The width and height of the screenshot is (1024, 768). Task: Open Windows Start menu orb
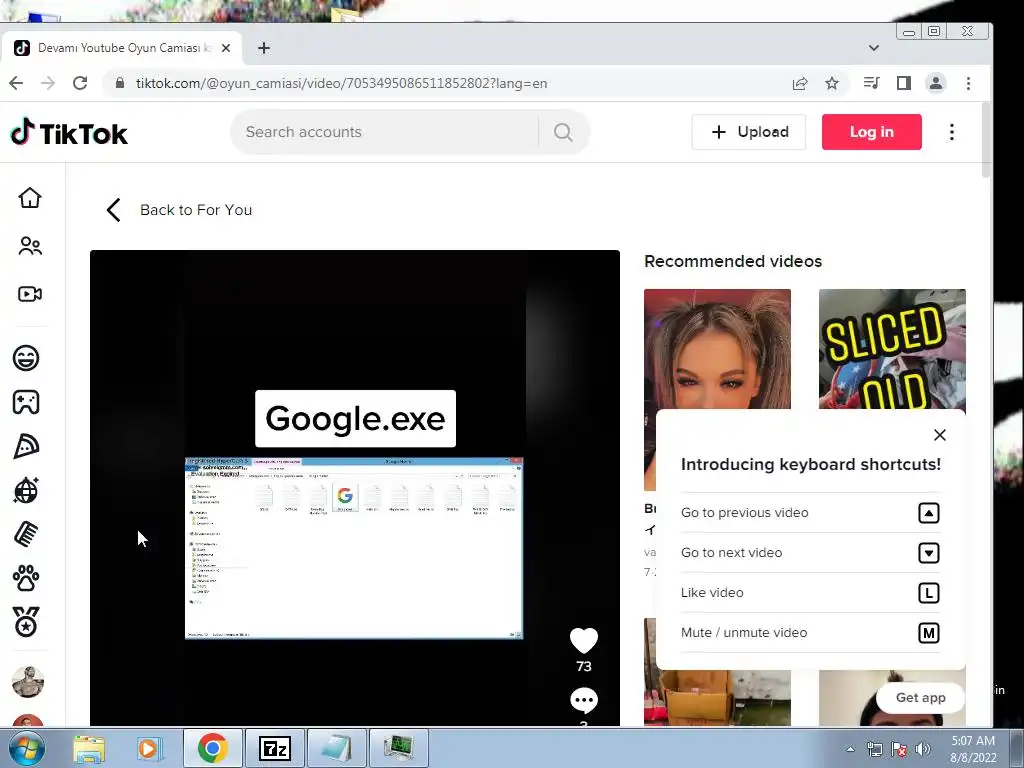tap(27, 748)
